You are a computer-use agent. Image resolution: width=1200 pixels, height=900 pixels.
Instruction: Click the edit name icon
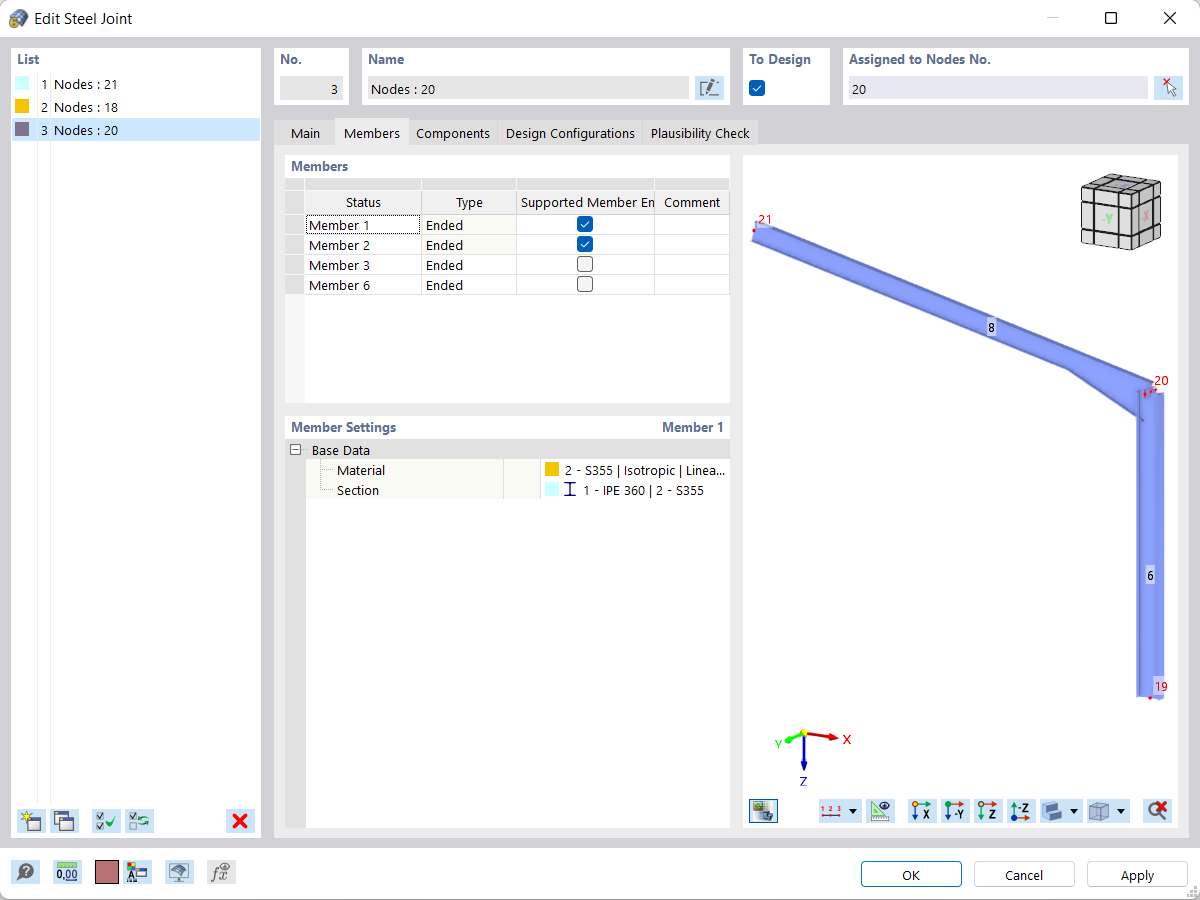709,88
